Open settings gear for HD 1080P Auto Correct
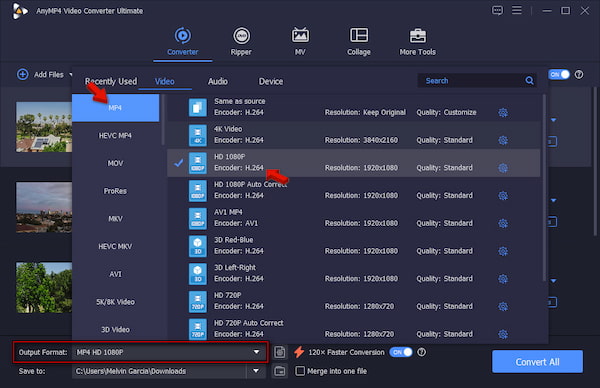 coord(503,196)
